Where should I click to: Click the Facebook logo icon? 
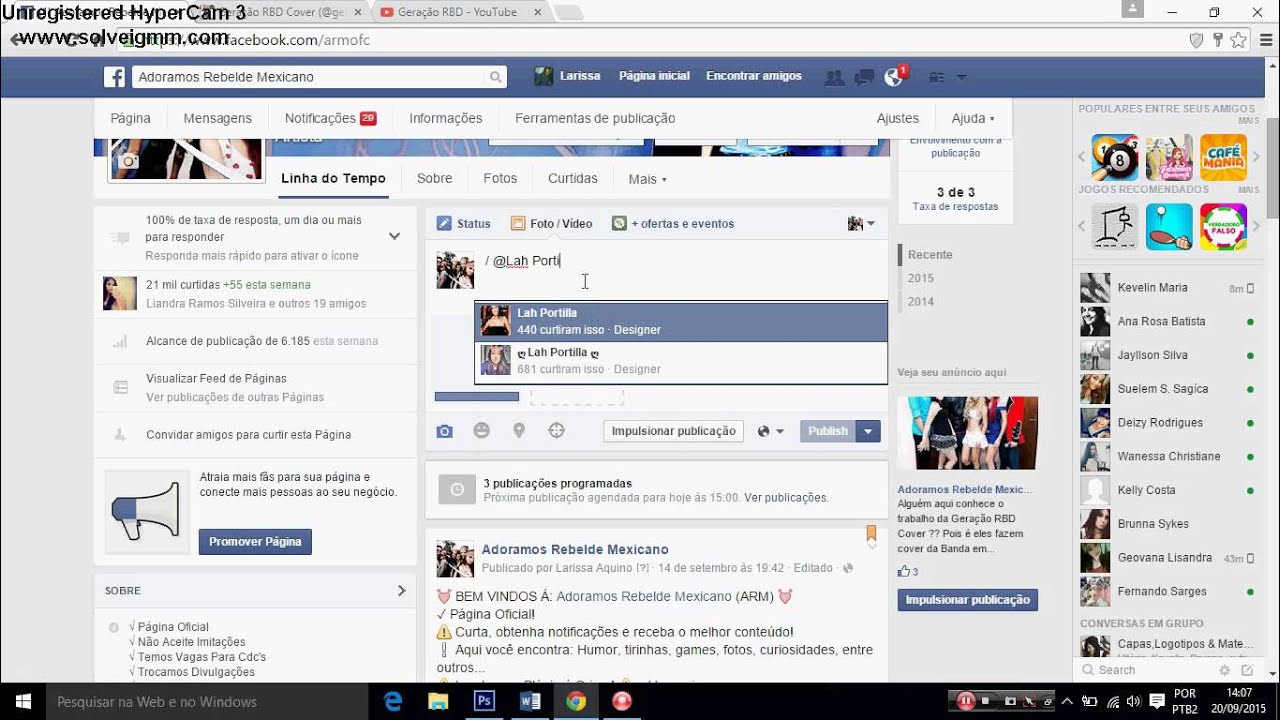tap(115, 77)
